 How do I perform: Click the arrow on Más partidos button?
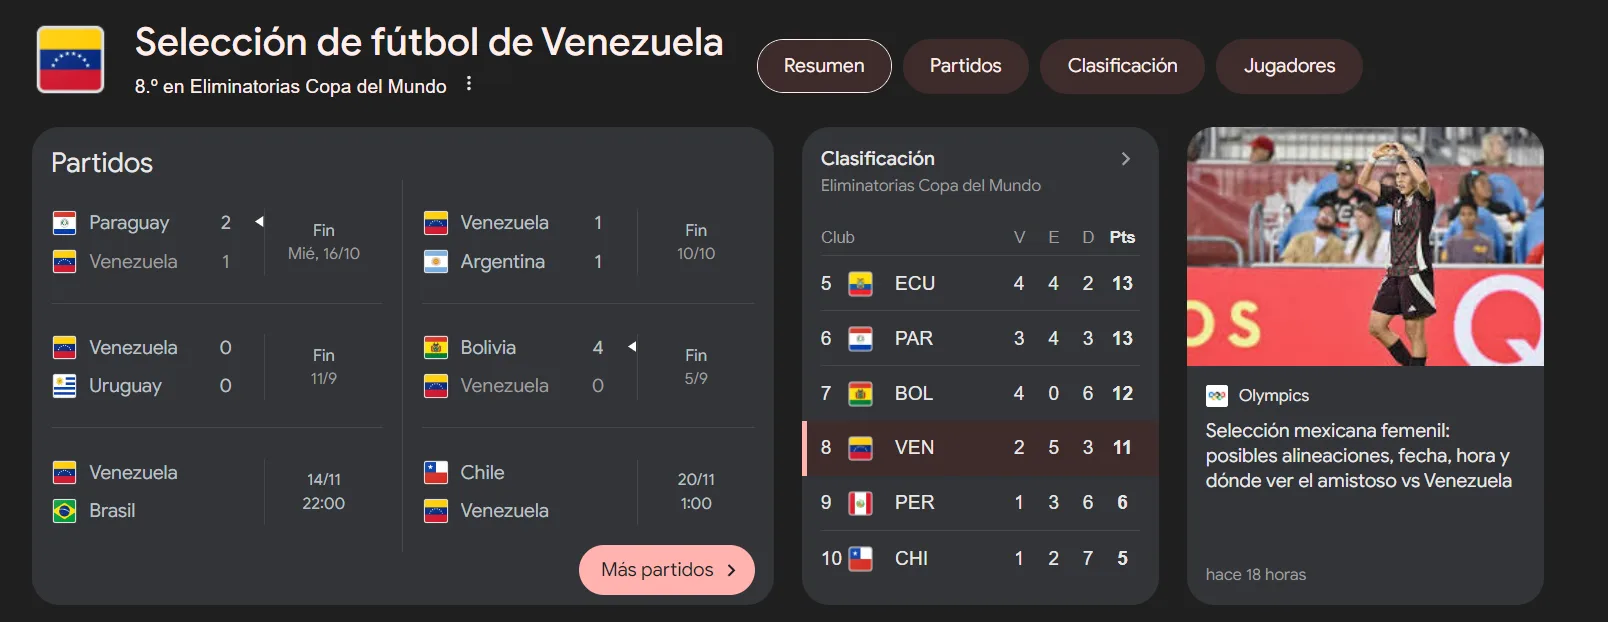pos(731,570)
